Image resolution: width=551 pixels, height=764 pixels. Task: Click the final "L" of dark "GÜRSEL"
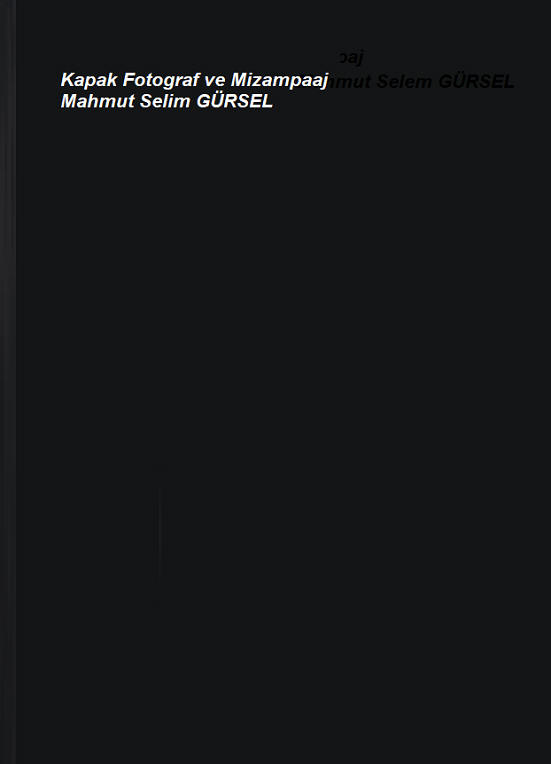[x=509, y=81]
